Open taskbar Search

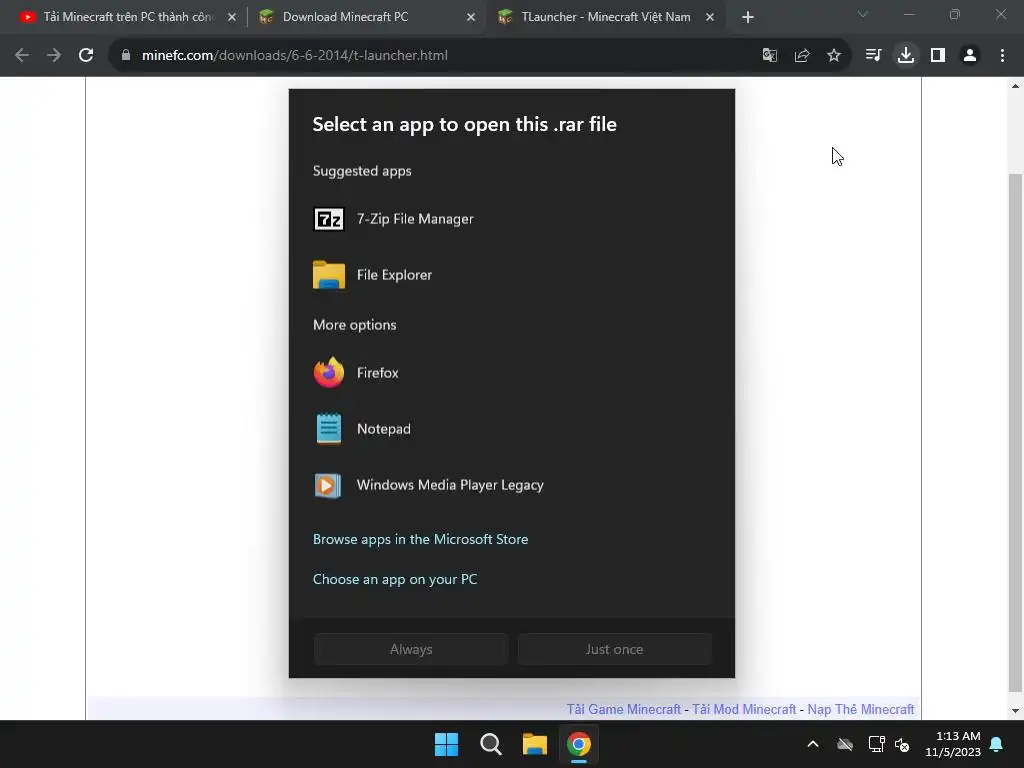(x=490, y=744)
